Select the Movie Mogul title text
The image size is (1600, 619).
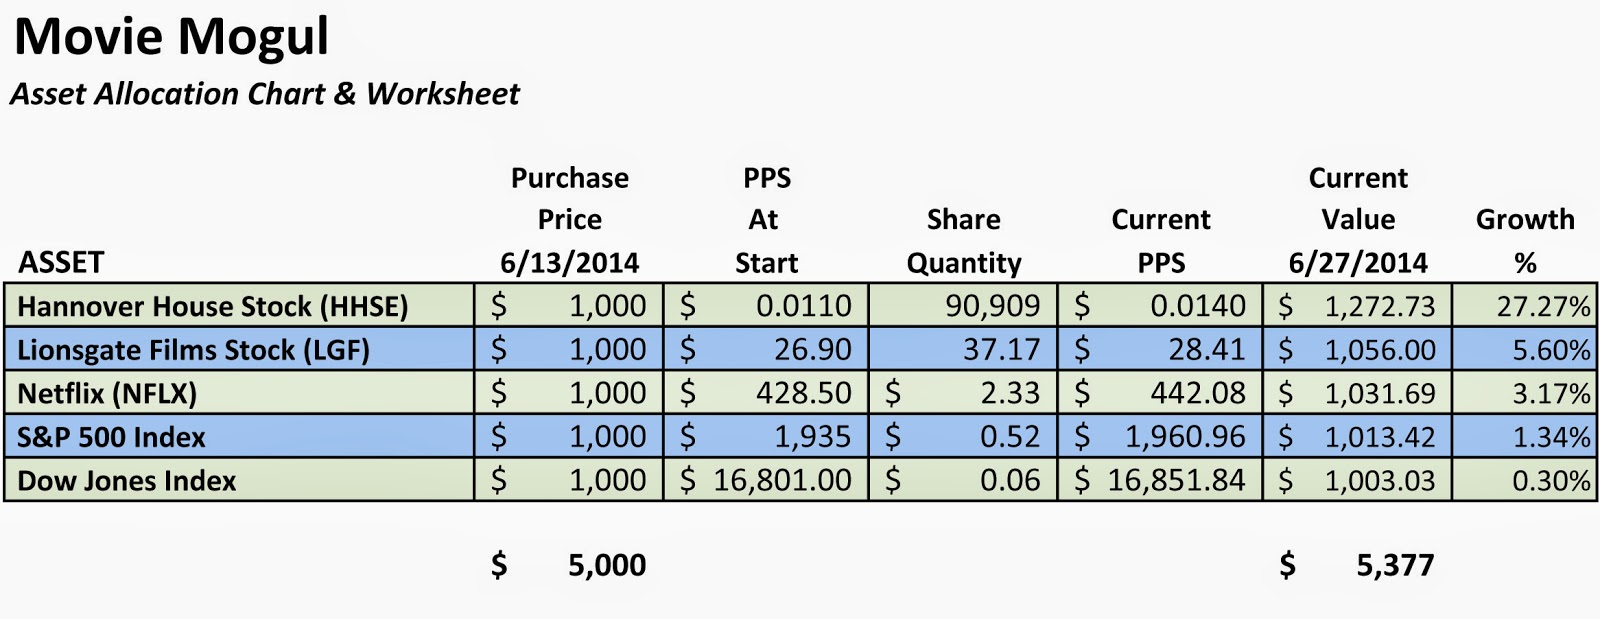point(171,36)
